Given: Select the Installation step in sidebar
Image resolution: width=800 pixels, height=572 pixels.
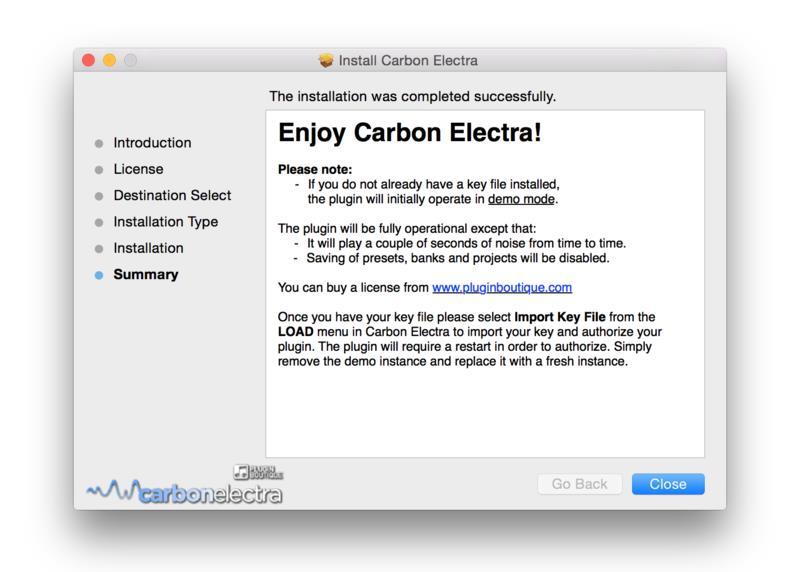Looking at the screenshot, I should (x=148, y=248).
